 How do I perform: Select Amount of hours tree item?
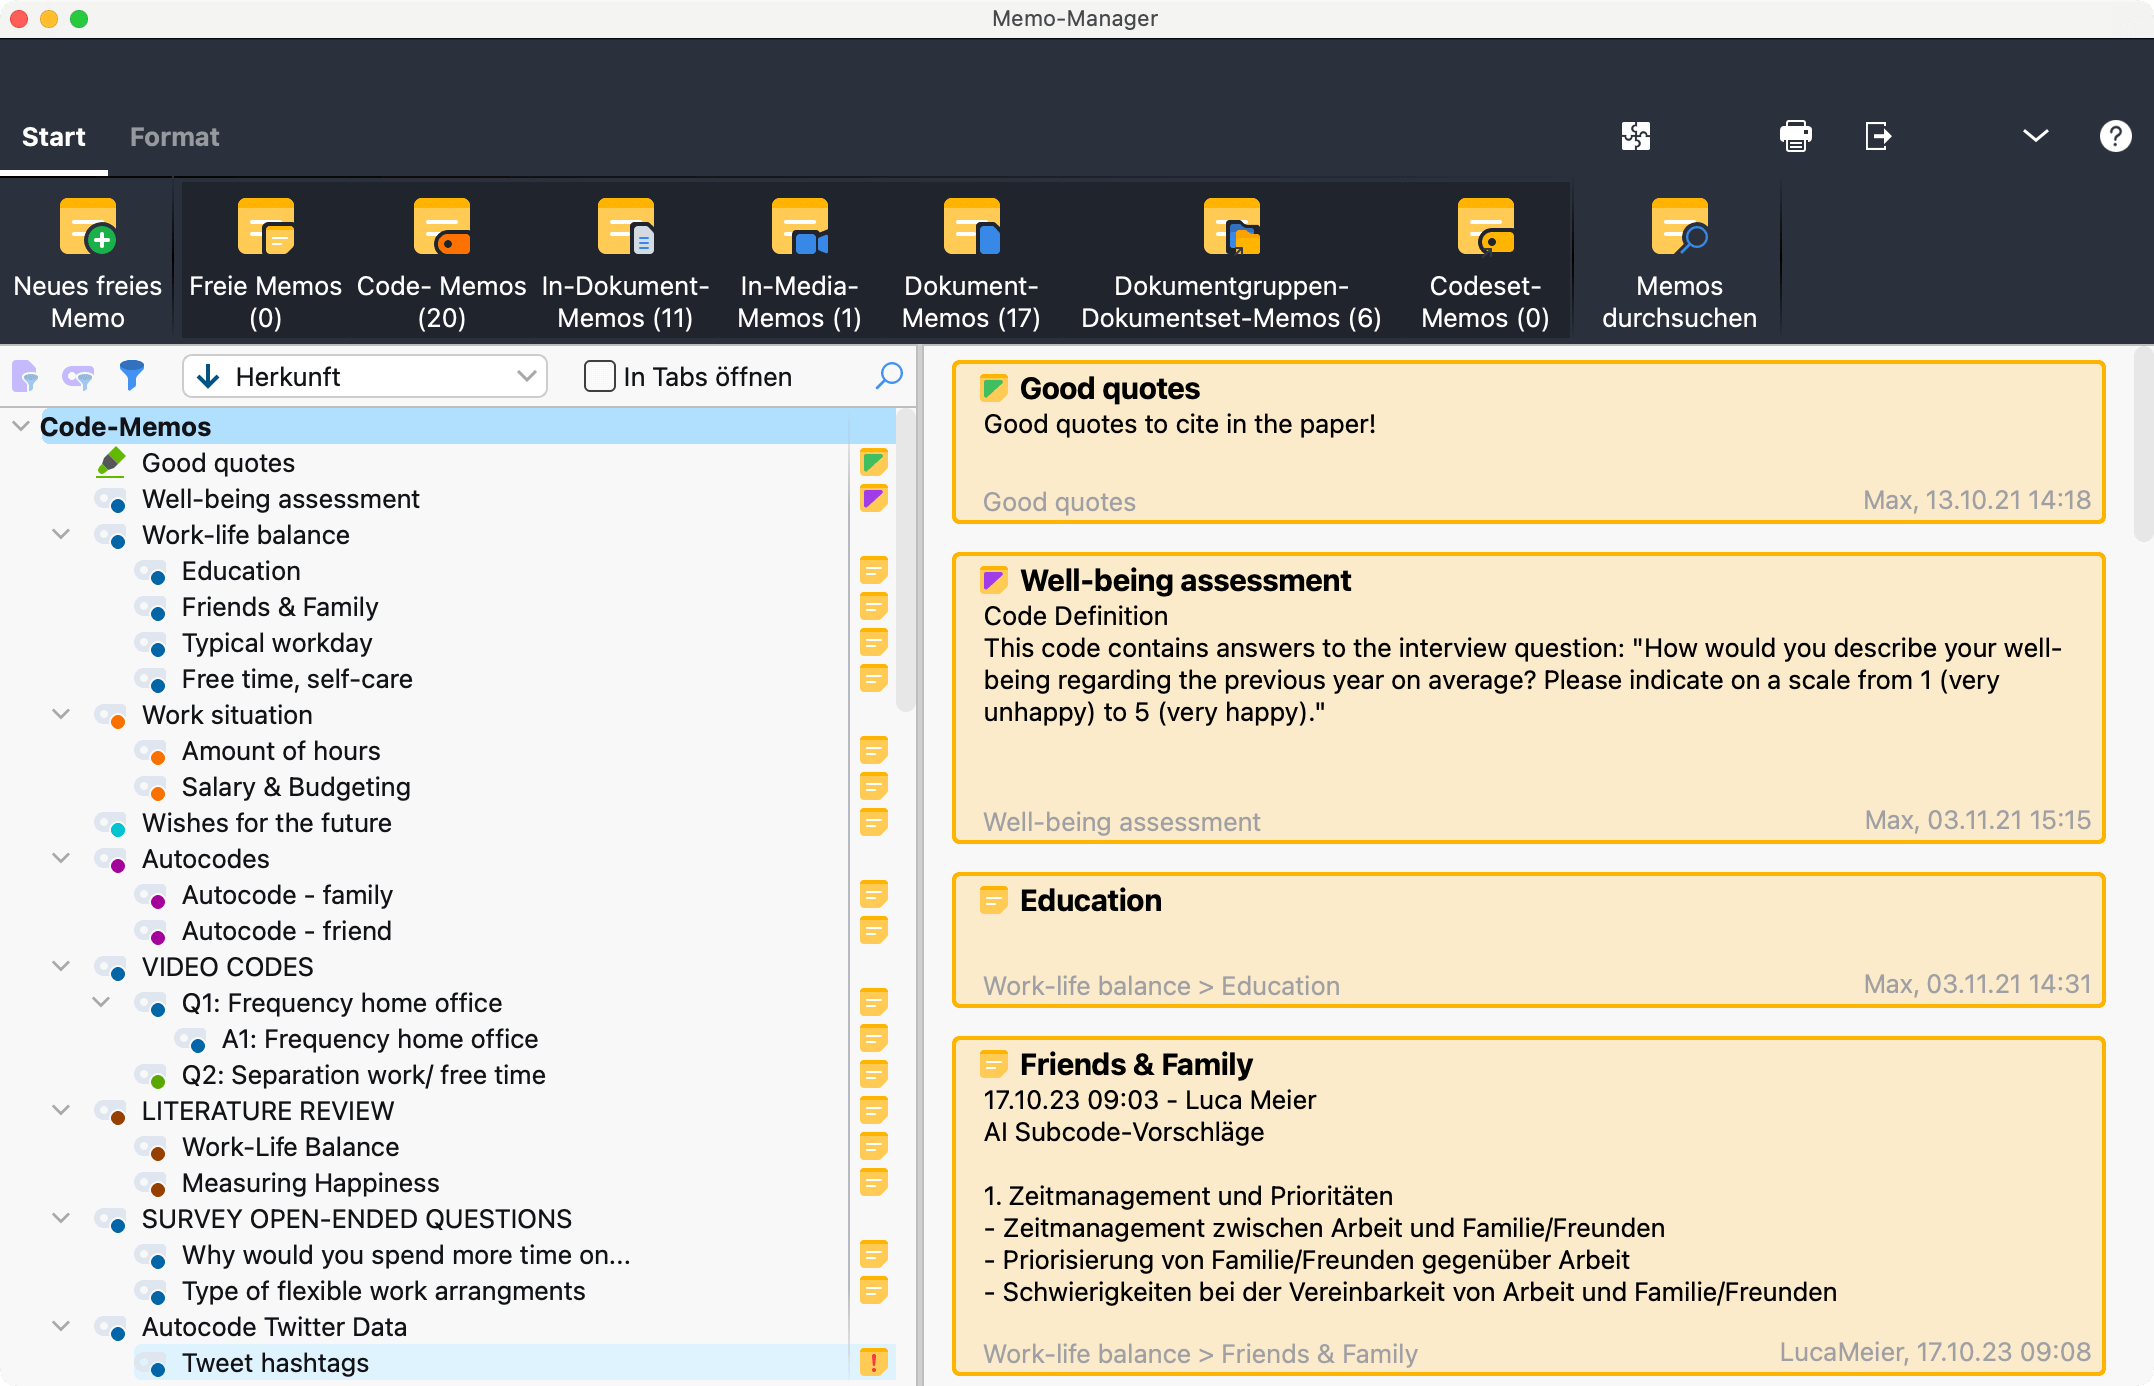[281, 751]
